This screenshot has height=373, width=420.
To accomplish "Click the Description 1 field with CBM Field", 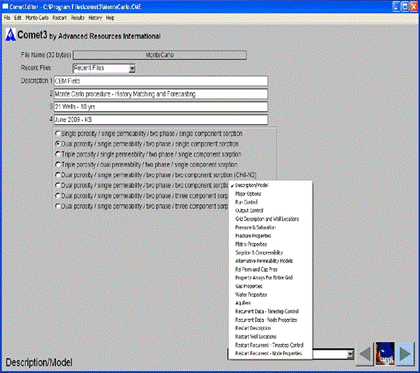I will (161, 81).
